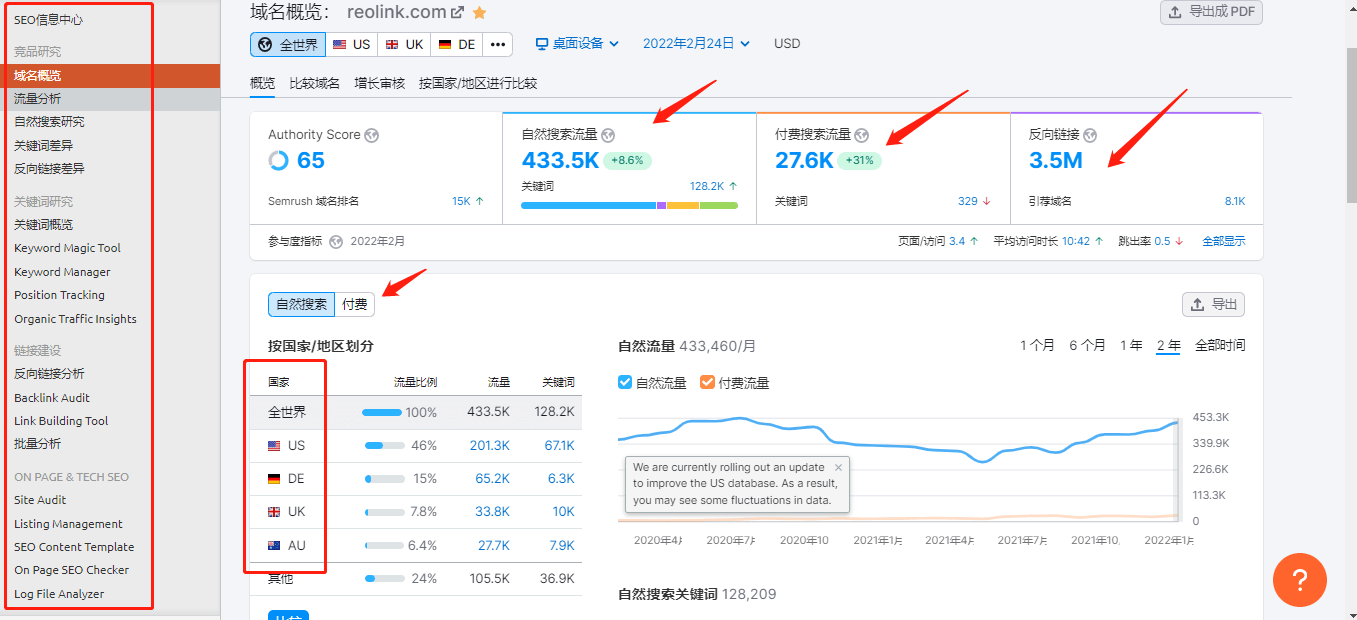Click the 329 paid keywords link

(x=968, y=201)
